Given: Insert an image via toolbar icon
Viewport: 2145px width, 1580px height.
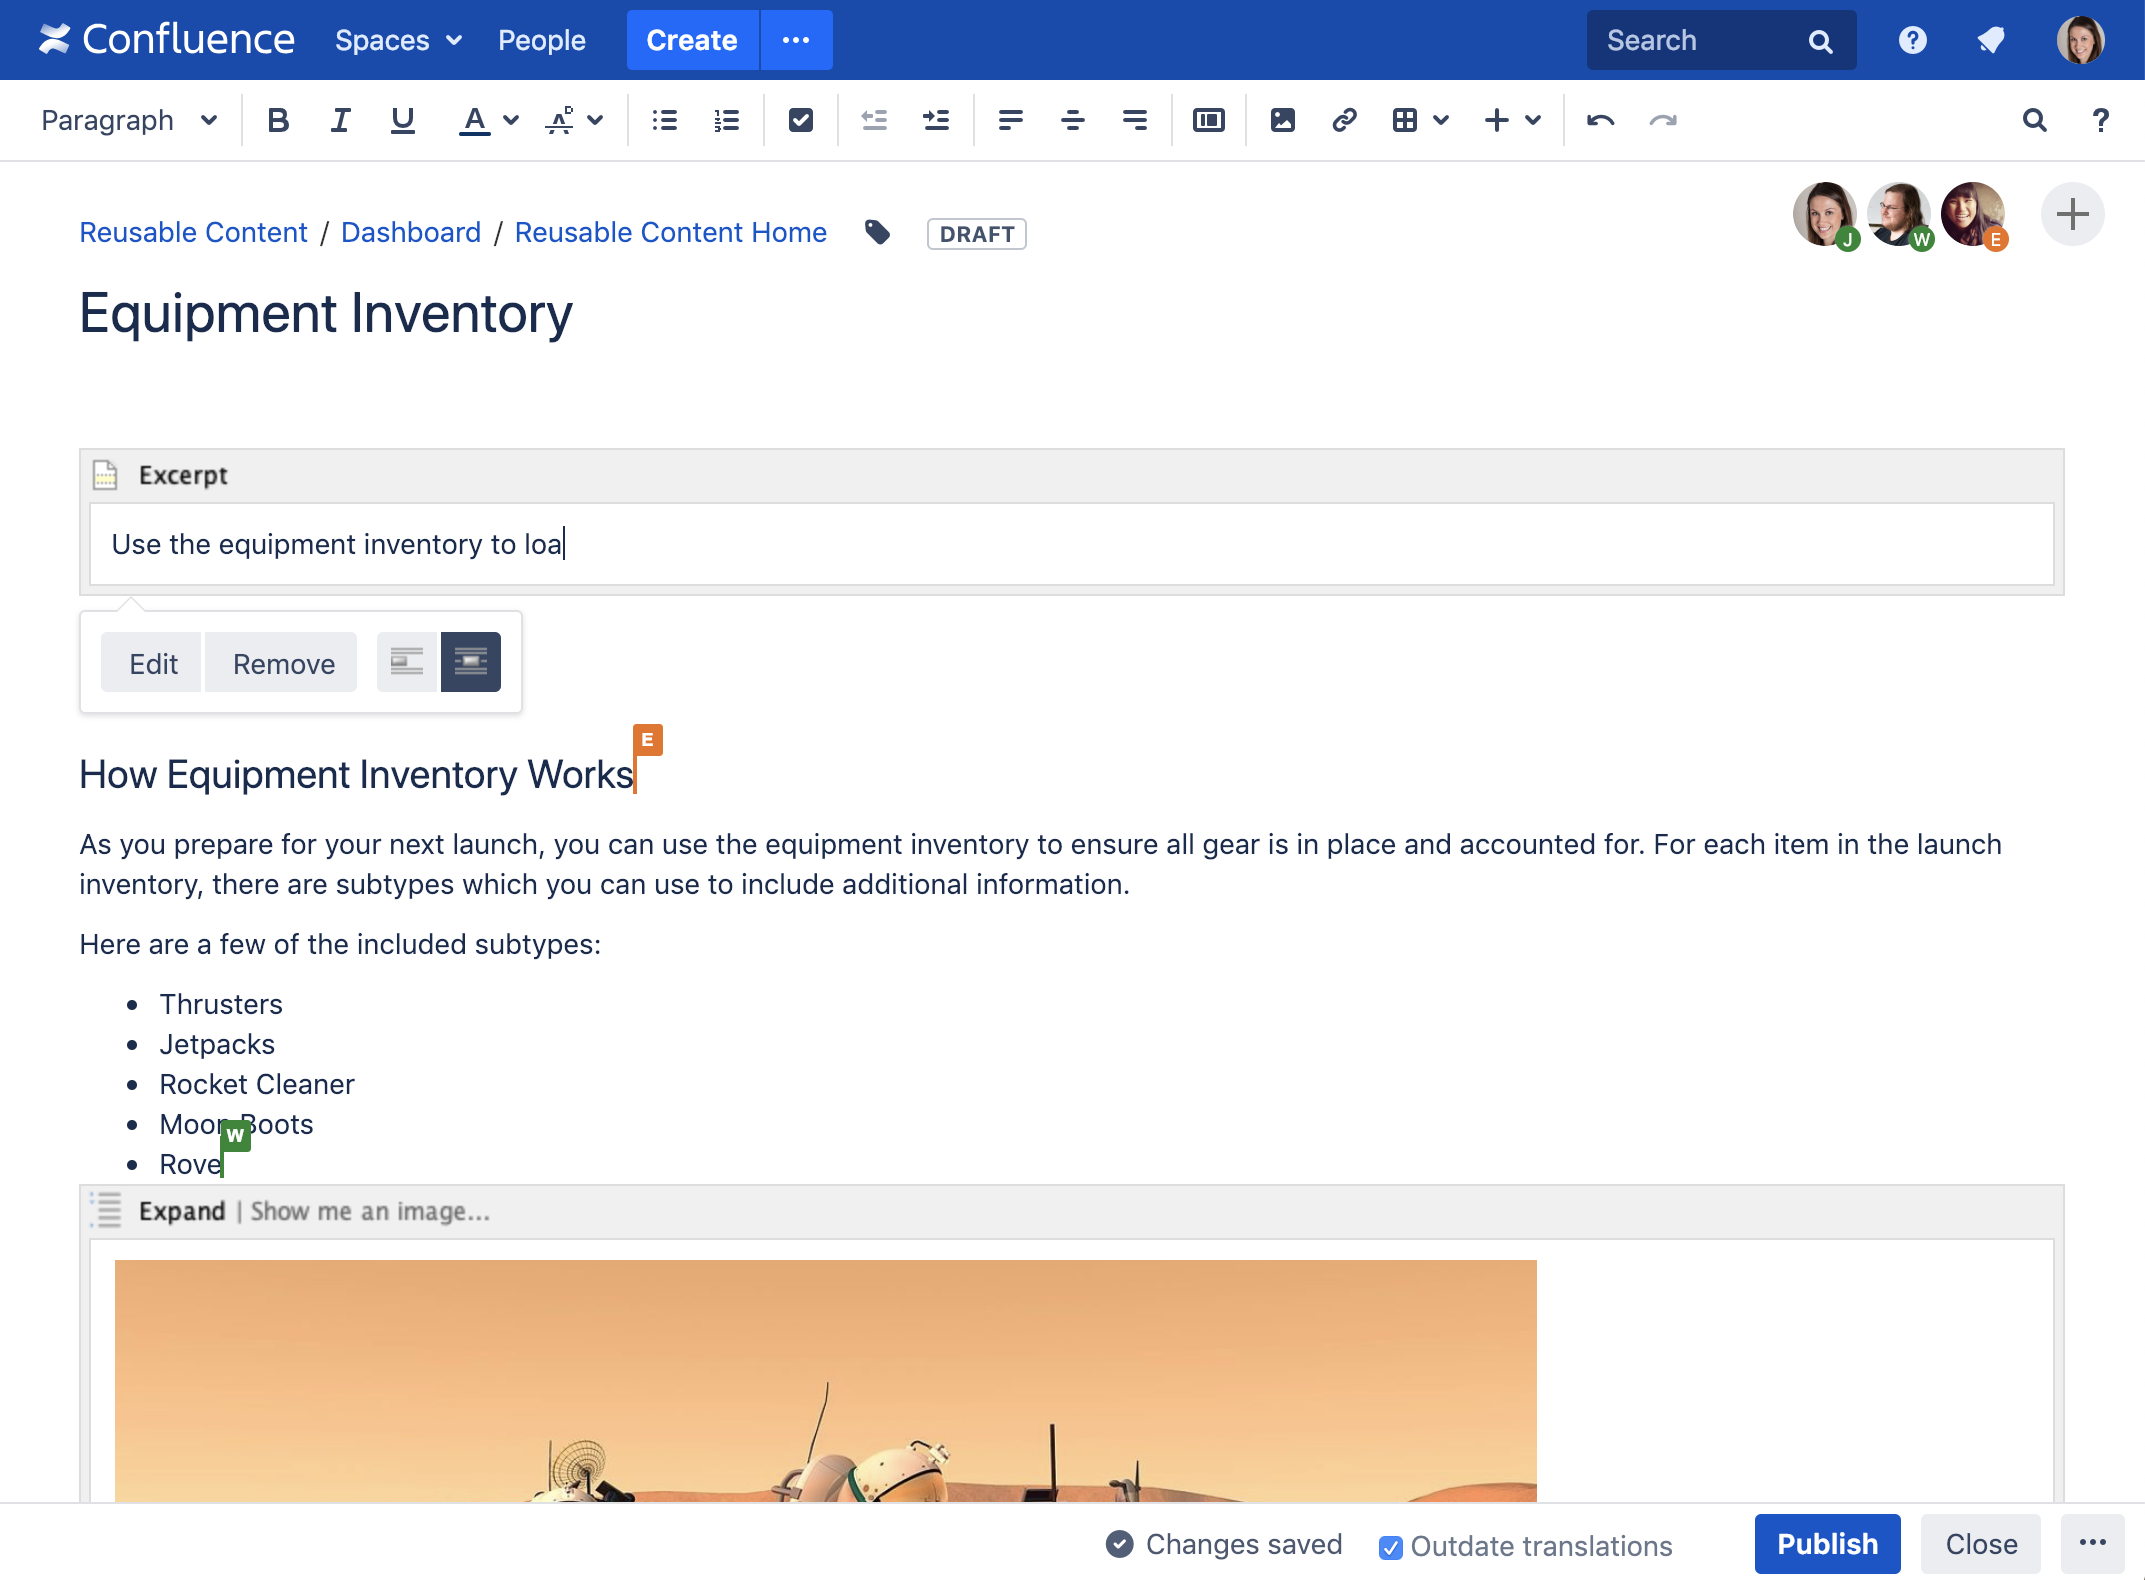Looking at the screenshot, I should tap(1282, 121).
